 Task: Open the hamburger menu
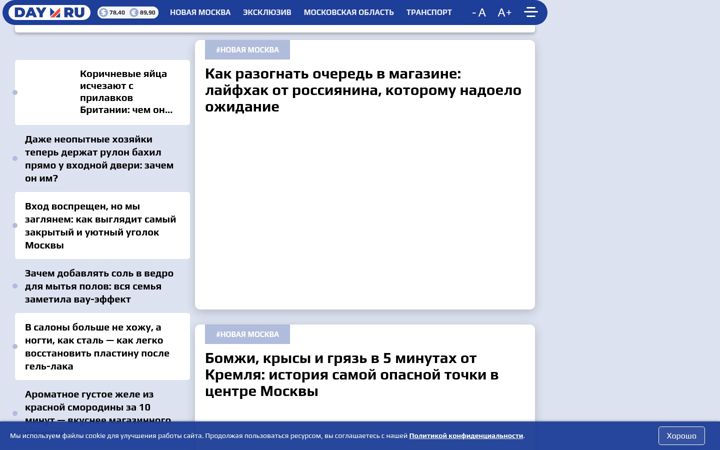pyautogui.click(x=531, y=12)
